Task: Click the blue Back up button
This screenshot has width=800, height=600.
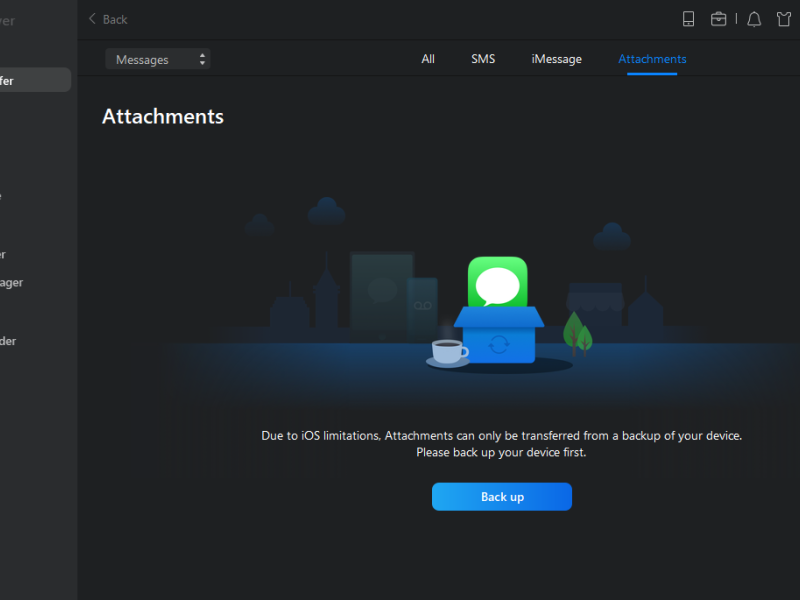Action: pyautogui.click(x=502, y=496)
